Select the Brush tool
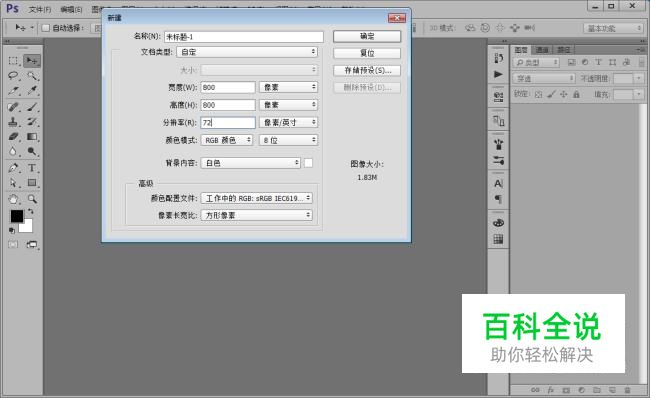 (x=32, y=107)
